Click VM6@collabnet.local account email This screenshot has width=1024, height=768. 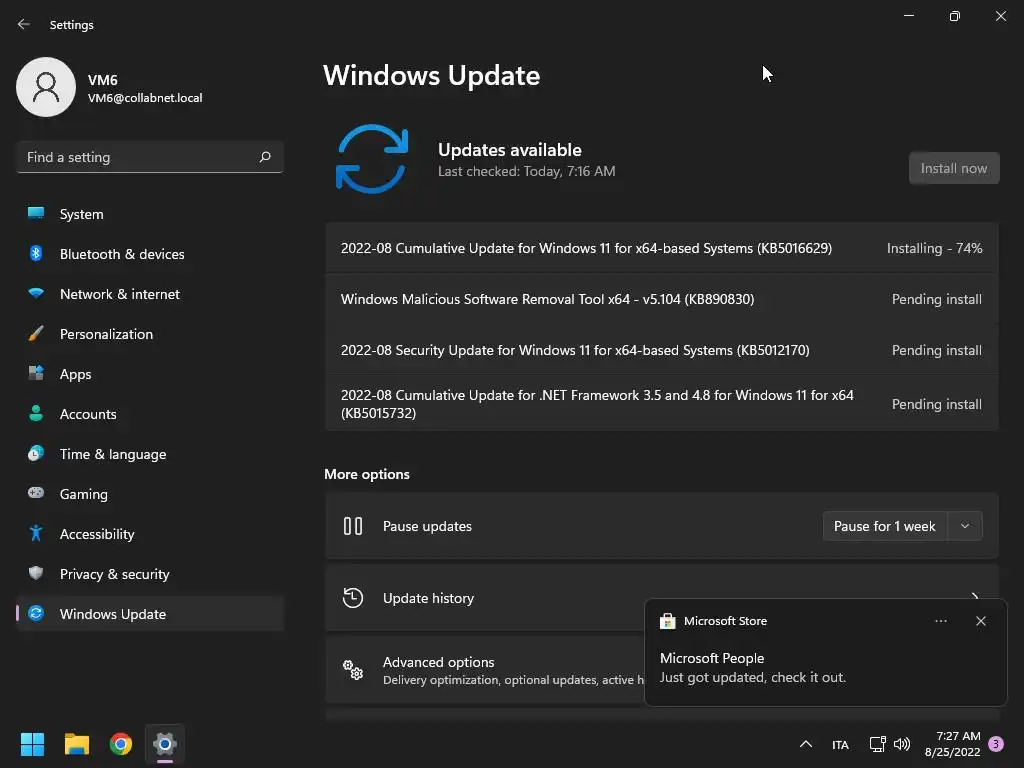click(145, 98)
